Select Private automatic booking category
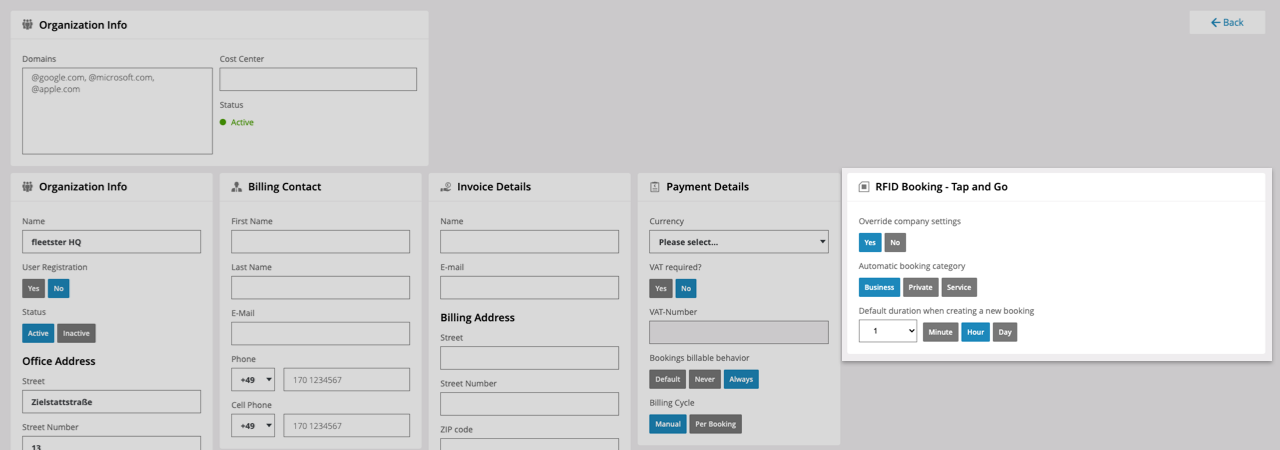This screenshot has height=450, width=1280. [921, 287]
